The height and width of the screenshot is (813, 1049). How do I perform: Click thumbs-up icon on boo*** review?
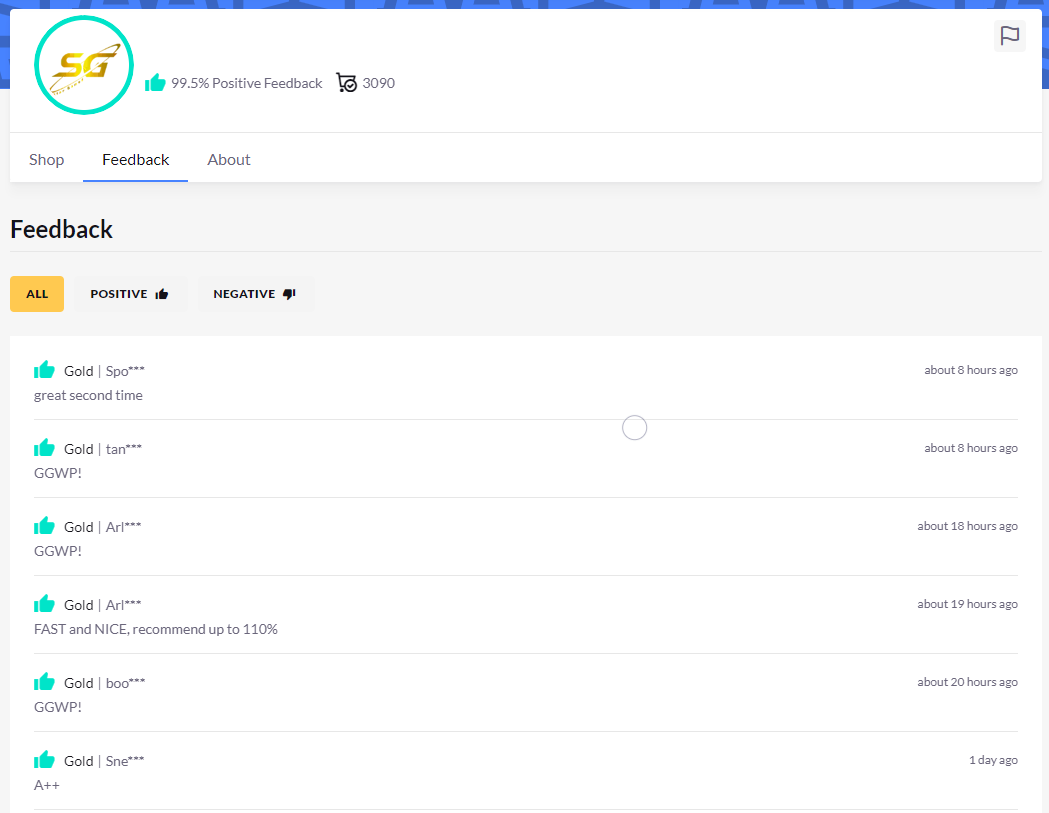44,682
